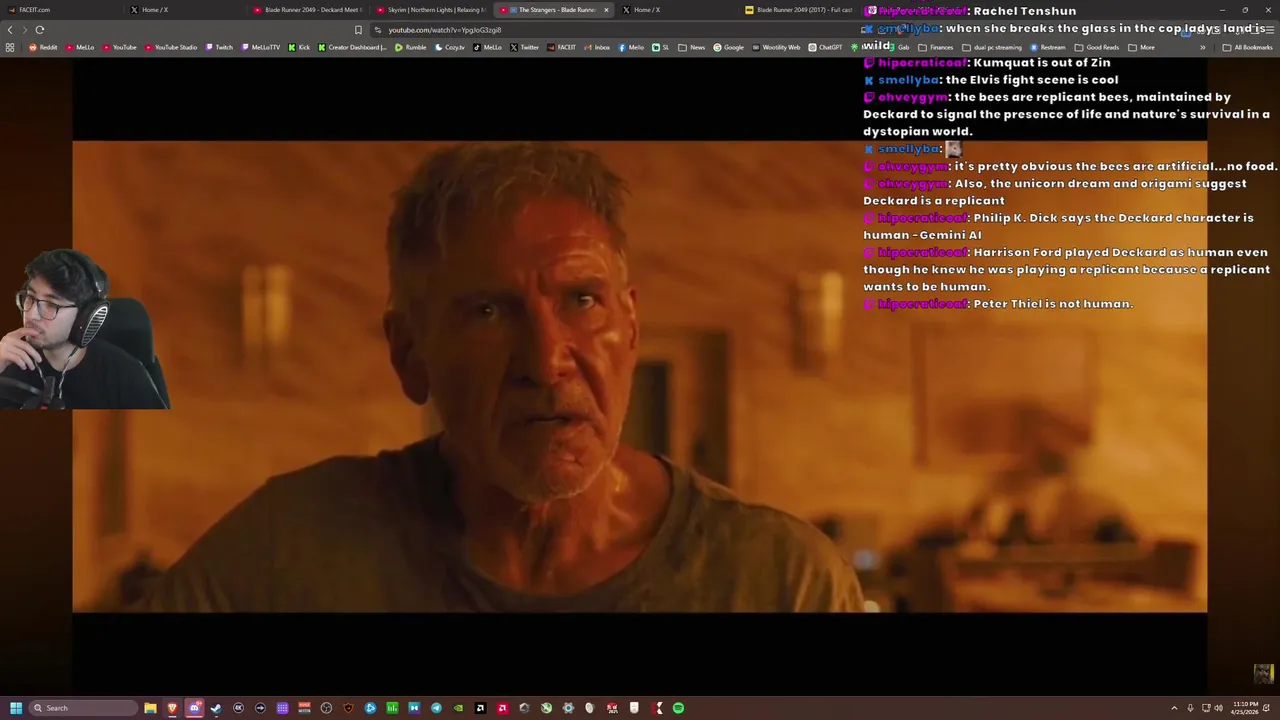This screenshot has height=720, width=1280.
Task: Open the Brave browser taskbar icon
Action: point(172,708)
